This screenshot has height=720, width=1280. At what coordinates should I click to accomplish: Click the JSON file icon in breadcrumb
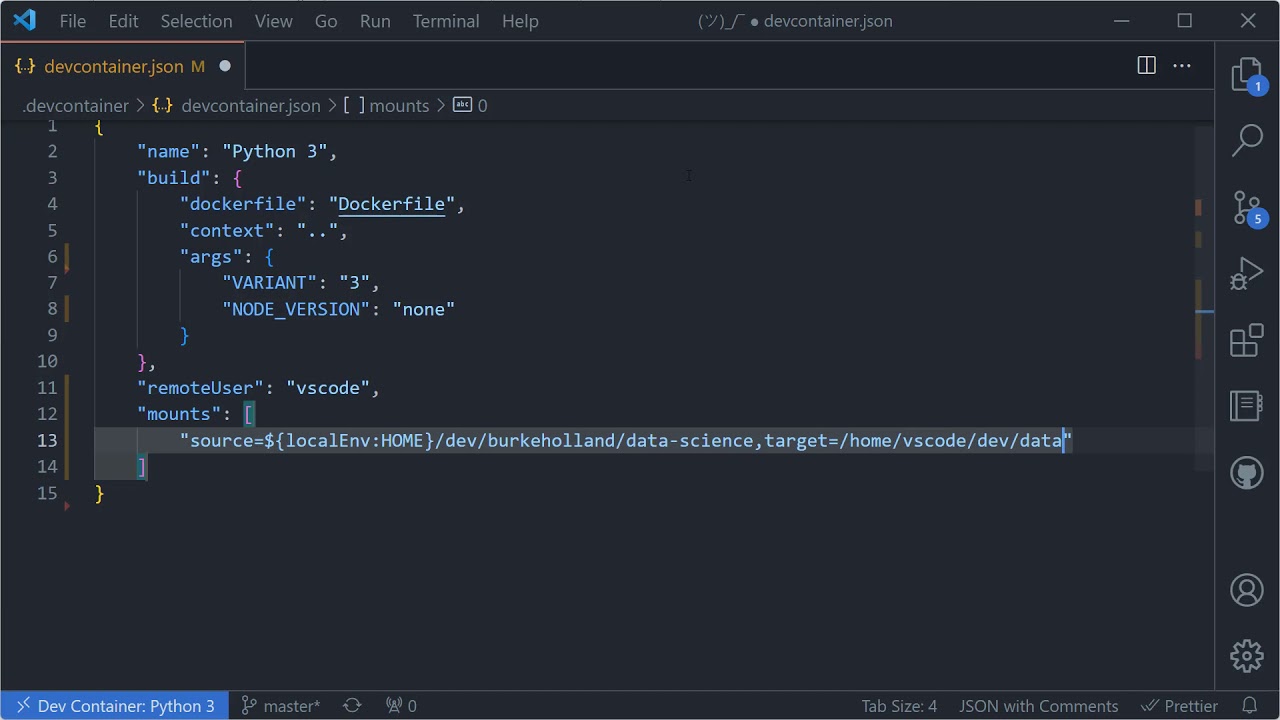click(163, 105)
